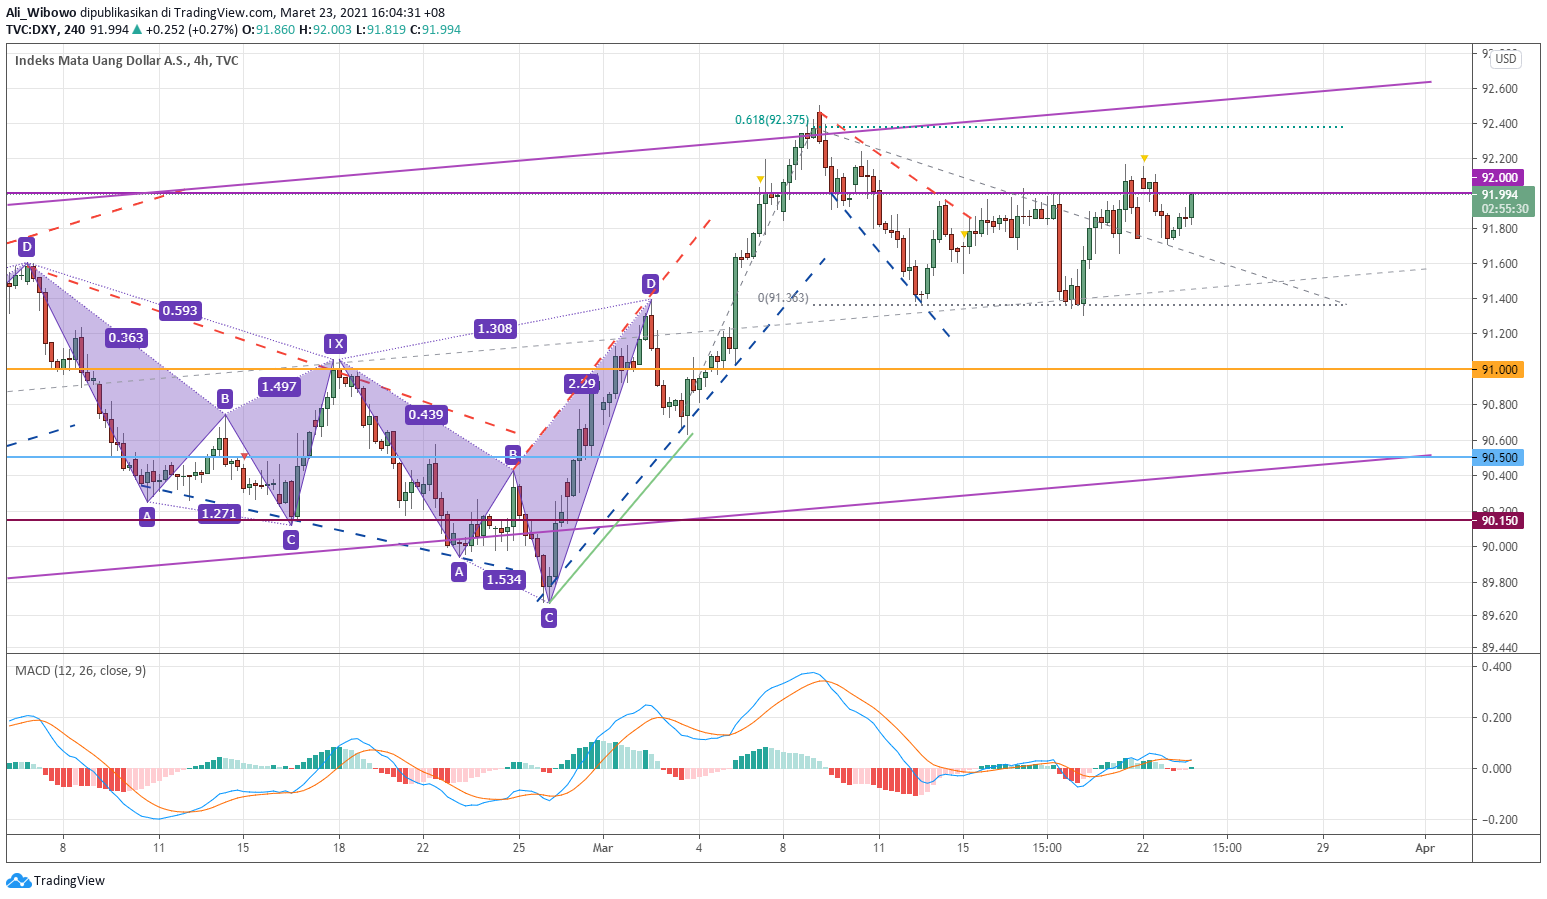The width and height of the screenshot is (1547, 899).
Task: Click the '29' date on the time axis
Action: [1323, 848]
